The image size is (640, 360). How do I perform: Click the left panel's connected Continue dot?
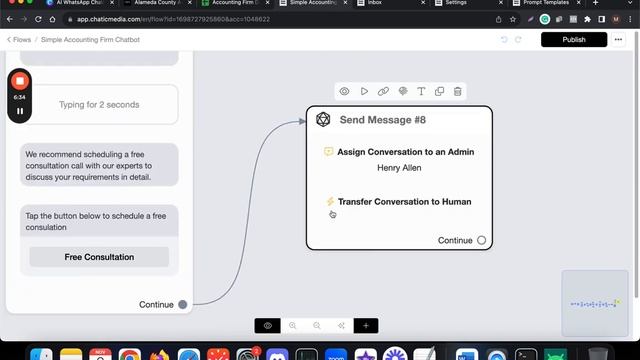[x=182, y=304]
